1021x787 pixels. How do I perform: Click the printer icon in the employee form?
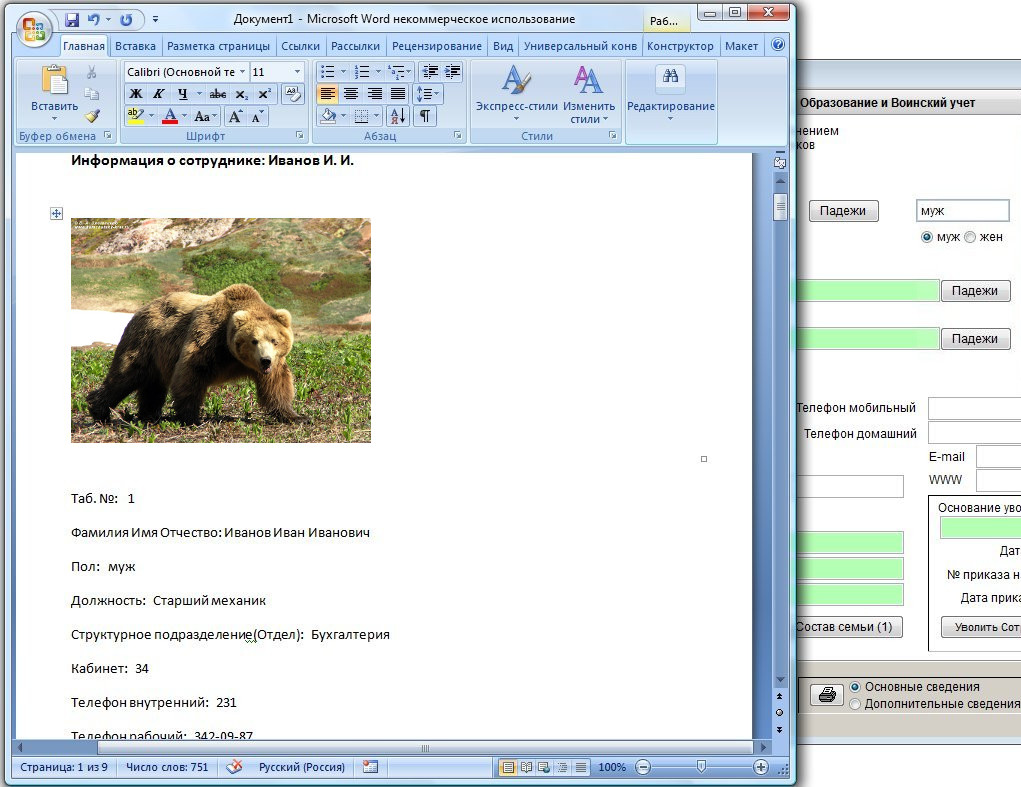827,695
